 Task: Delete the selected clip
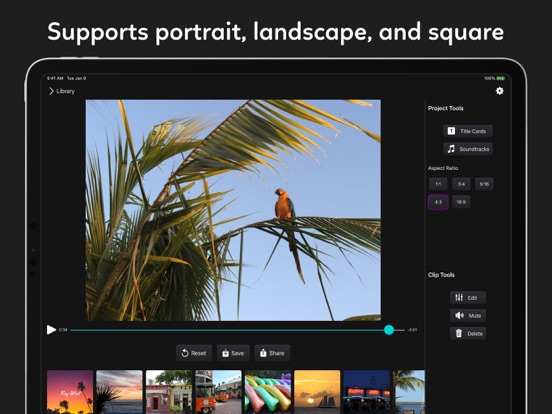tap(468, 333)
